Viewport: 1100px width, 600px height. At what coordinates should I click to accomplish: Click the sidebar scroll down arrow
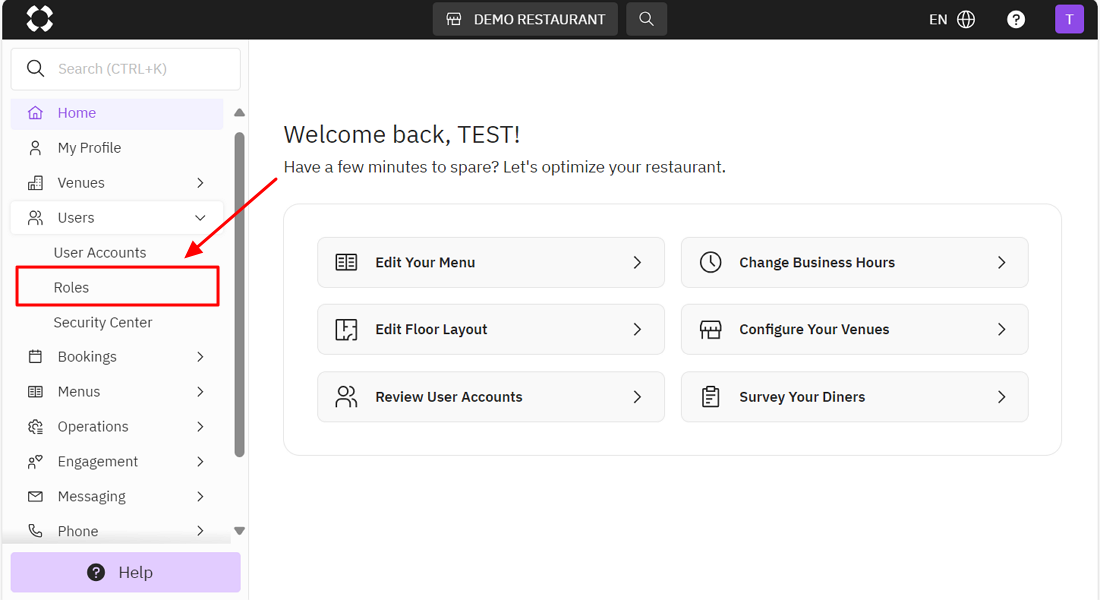pos(239,531)
